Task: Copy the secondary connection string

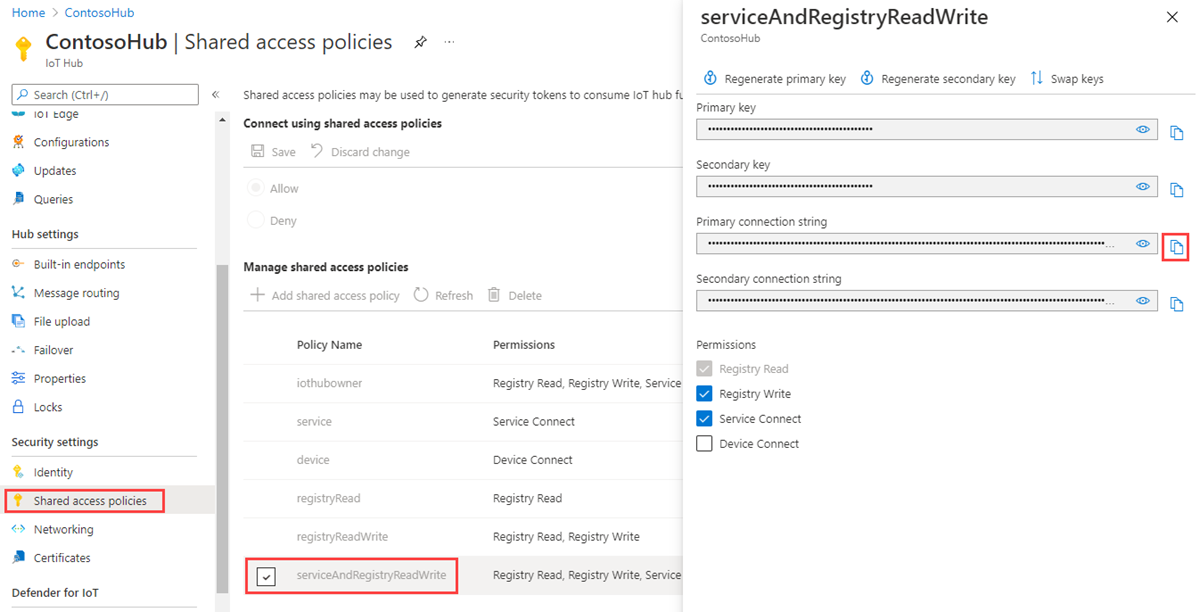Action: coord(1176,303)
